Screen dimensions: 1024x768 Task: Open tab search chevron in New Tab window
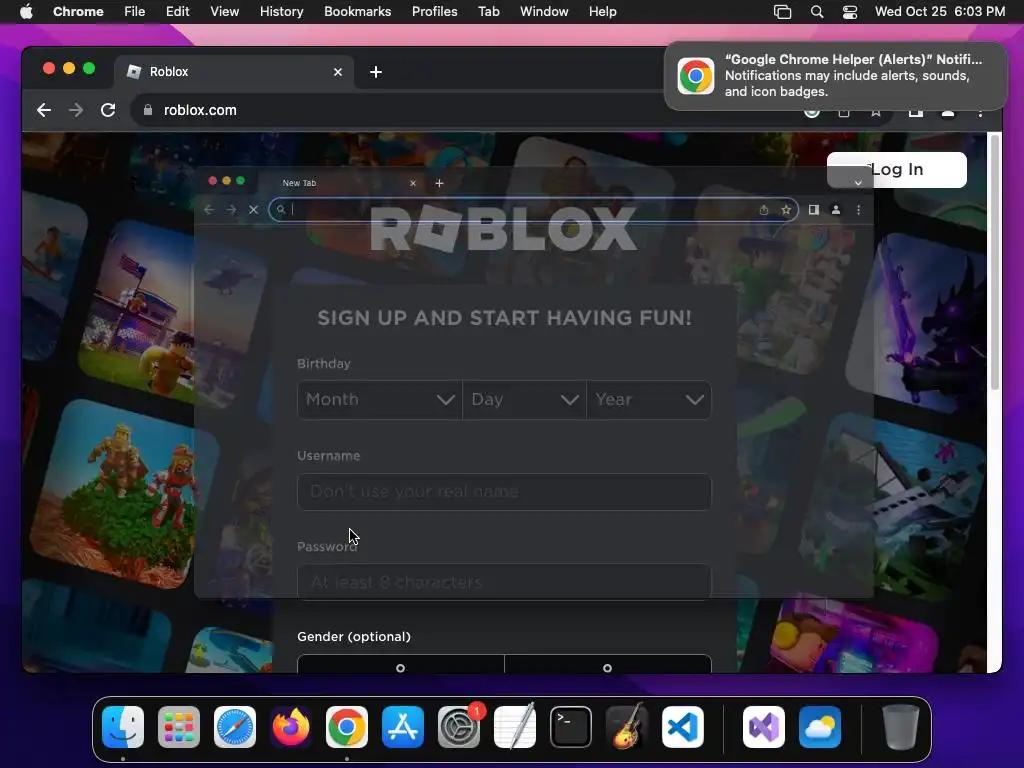coord(858,184)
